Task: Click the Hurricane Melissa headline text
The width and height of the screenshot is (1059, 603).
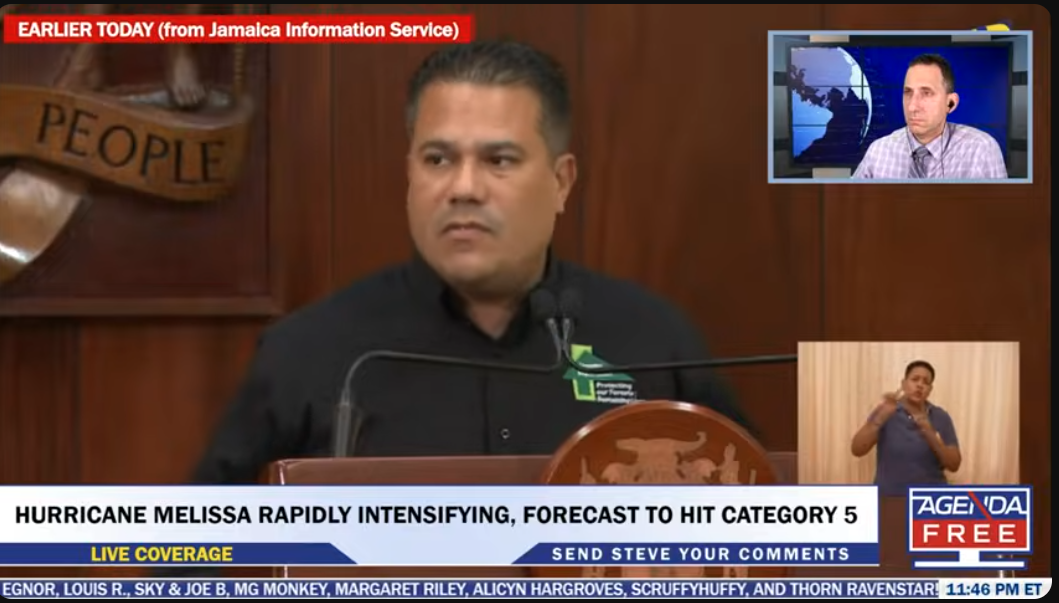Action: (x=436, y=515)
